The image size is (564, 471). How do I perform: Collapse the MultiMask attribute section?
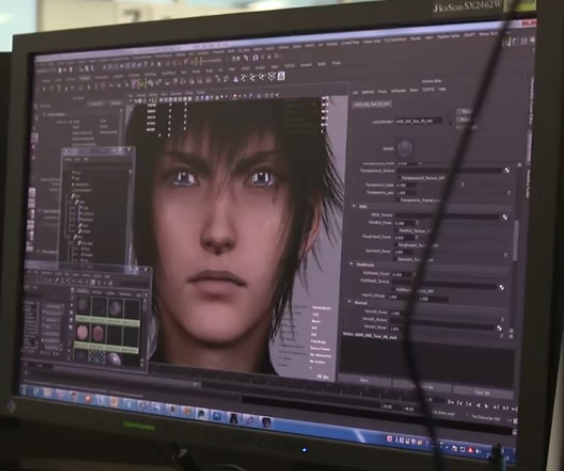[351, 264]
